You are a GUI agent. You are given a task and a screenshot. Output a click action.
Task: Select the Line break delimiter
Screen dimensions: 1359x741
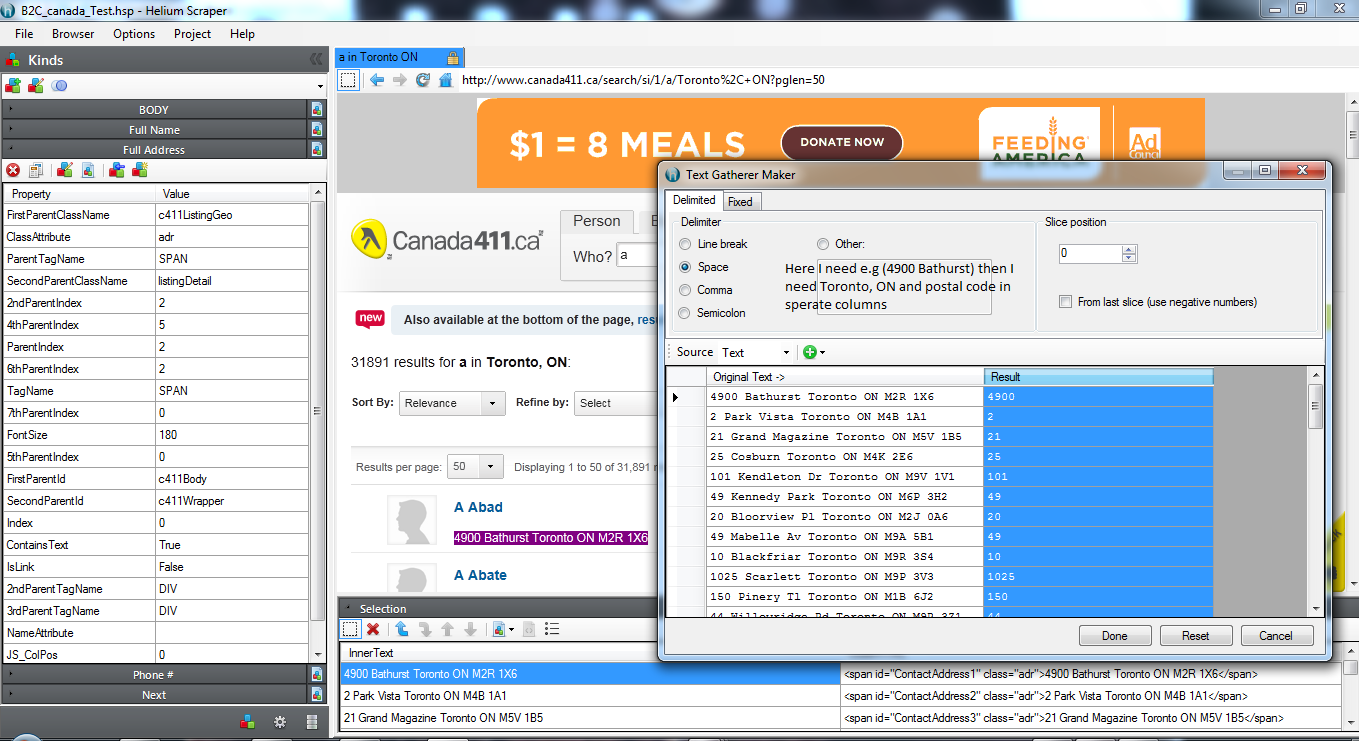pos(685,244)
